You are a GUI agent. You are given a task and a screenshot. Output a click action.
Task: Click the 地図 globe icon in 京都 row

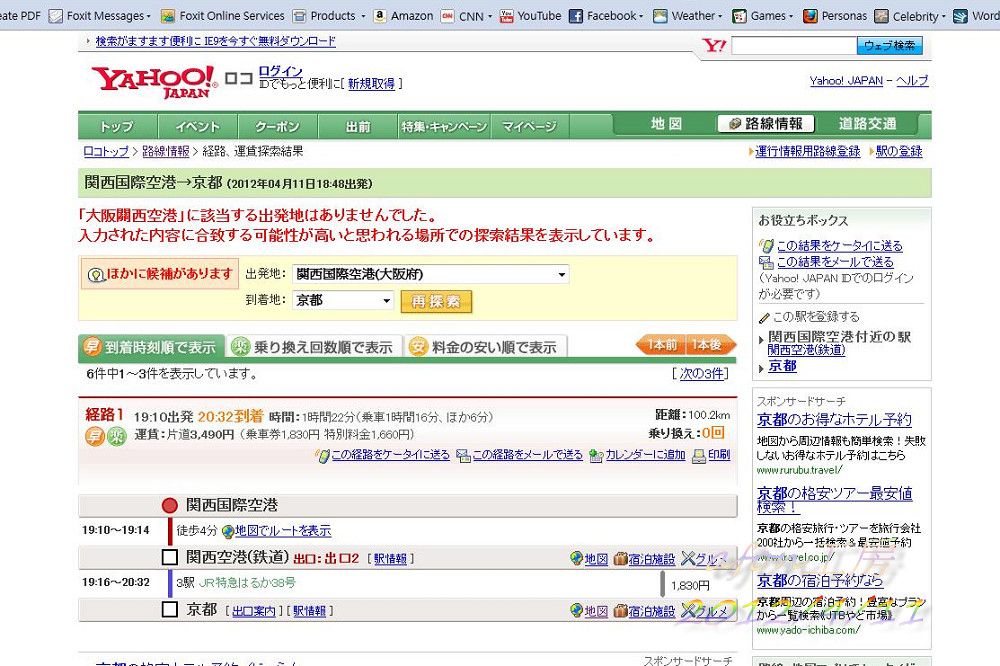(576, 611)
